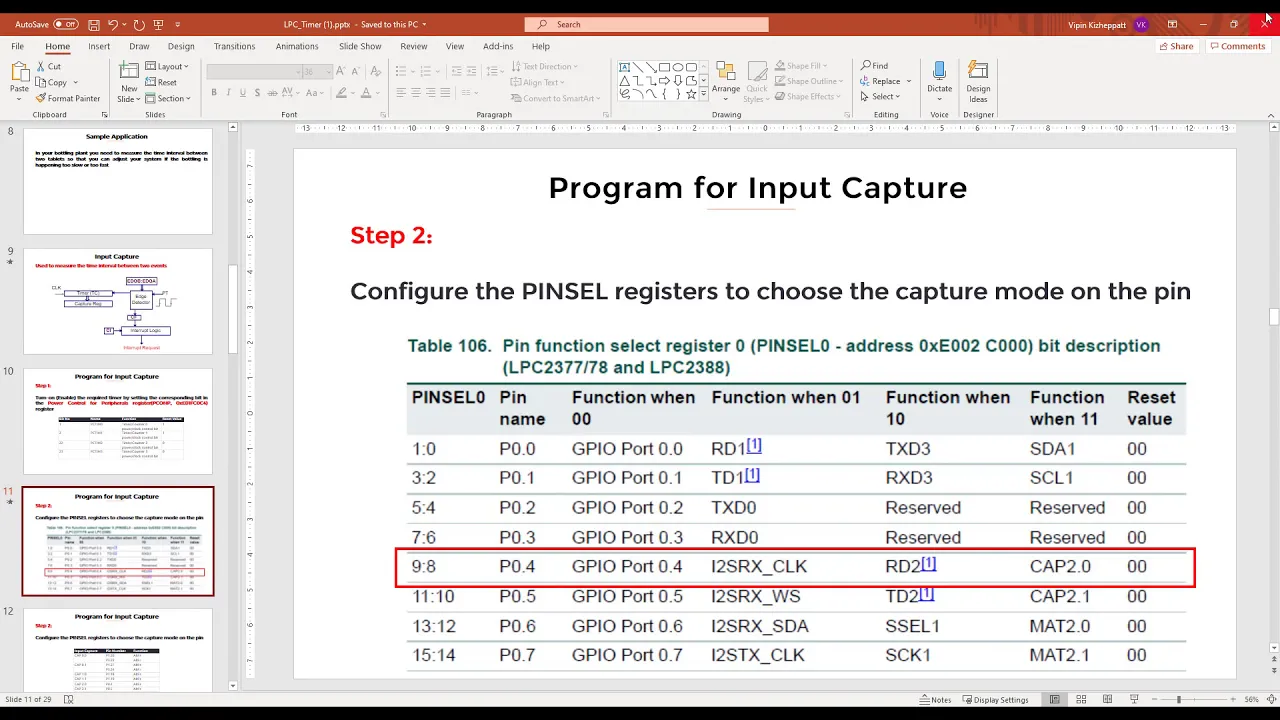This screenshot has width=1280, height=720.
Task: Expand the Replace dropdown arrow
Action: point(908,81)
